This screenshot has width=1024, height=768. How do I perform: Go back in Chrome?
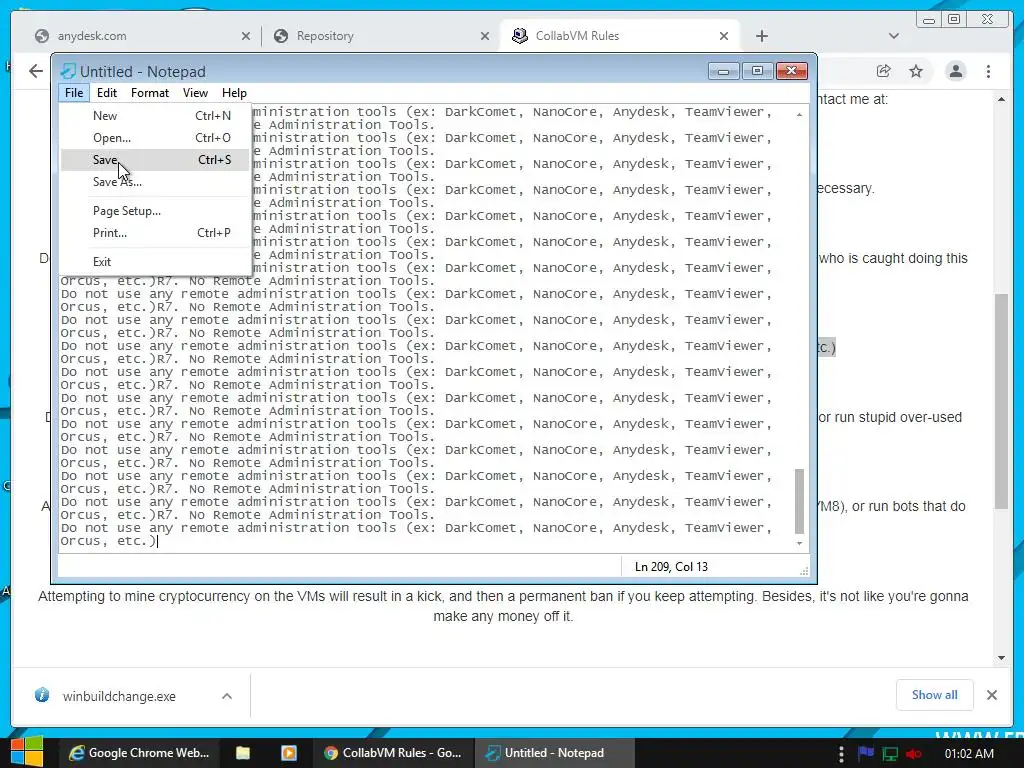click(36, 71)
